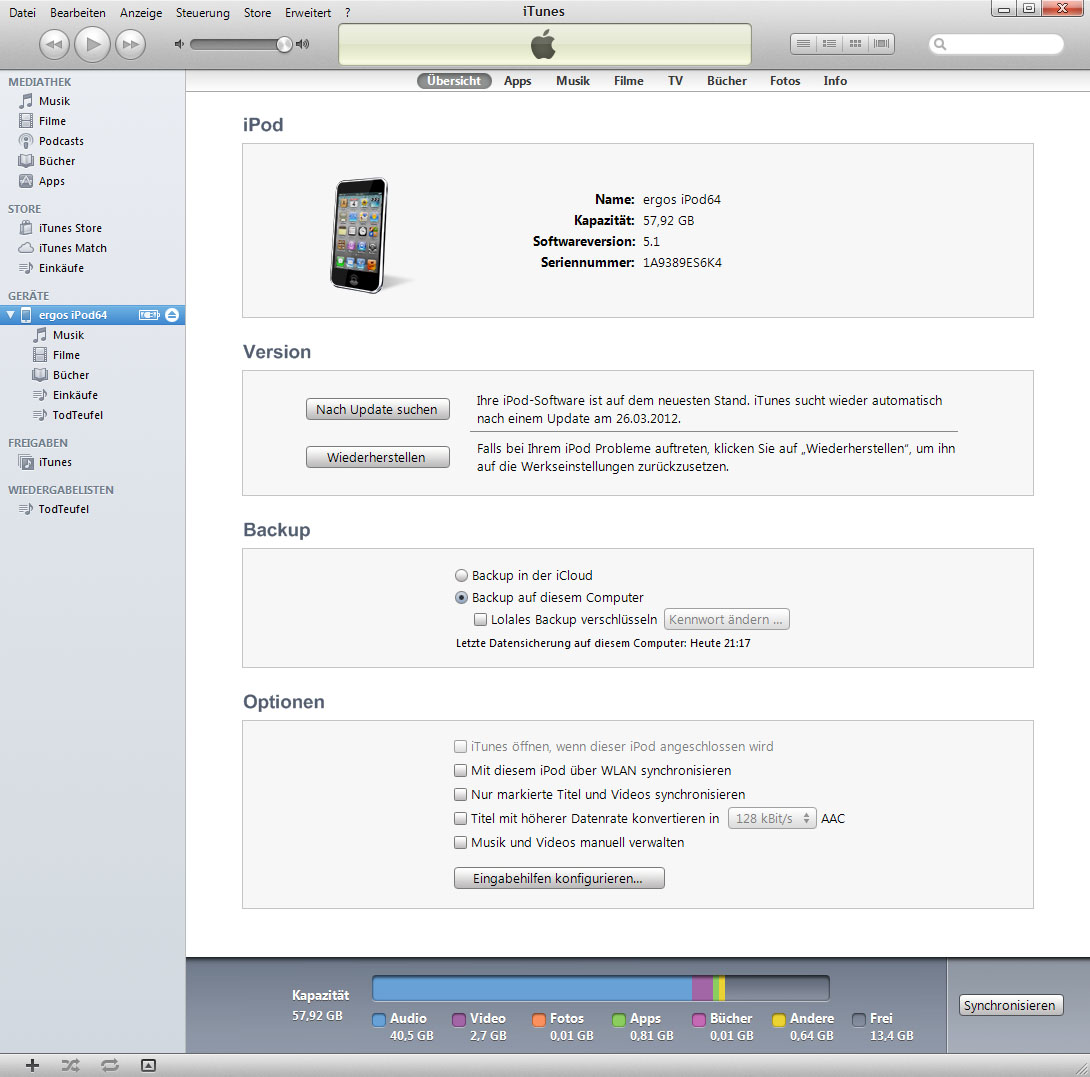This screenshot has height=1077, width=1090.
Task: Click the battery icon next to ergos iPod64
Action: pyautogui.click(x=149, y=315)
